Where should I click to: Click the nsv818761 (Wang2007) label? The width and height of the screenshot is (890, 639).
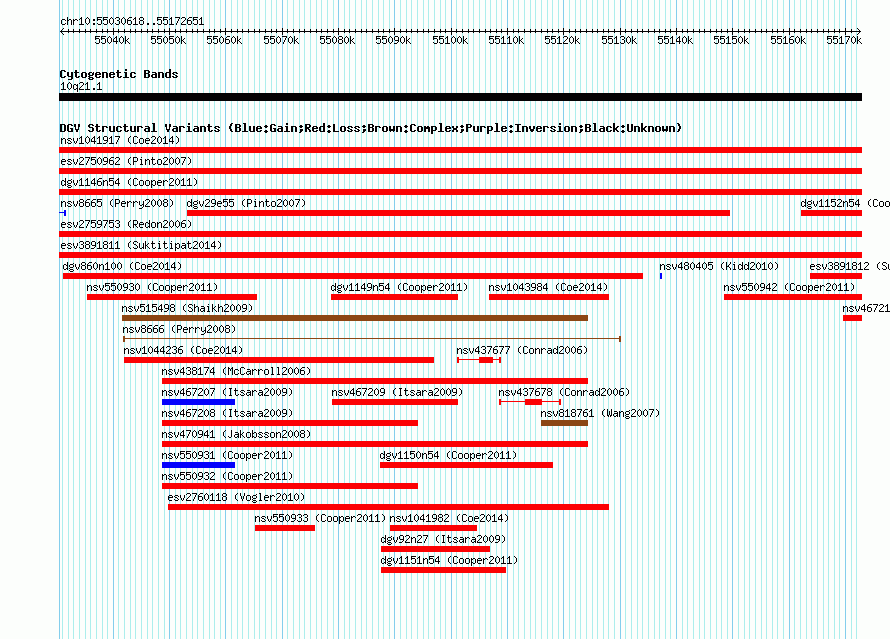600,413
